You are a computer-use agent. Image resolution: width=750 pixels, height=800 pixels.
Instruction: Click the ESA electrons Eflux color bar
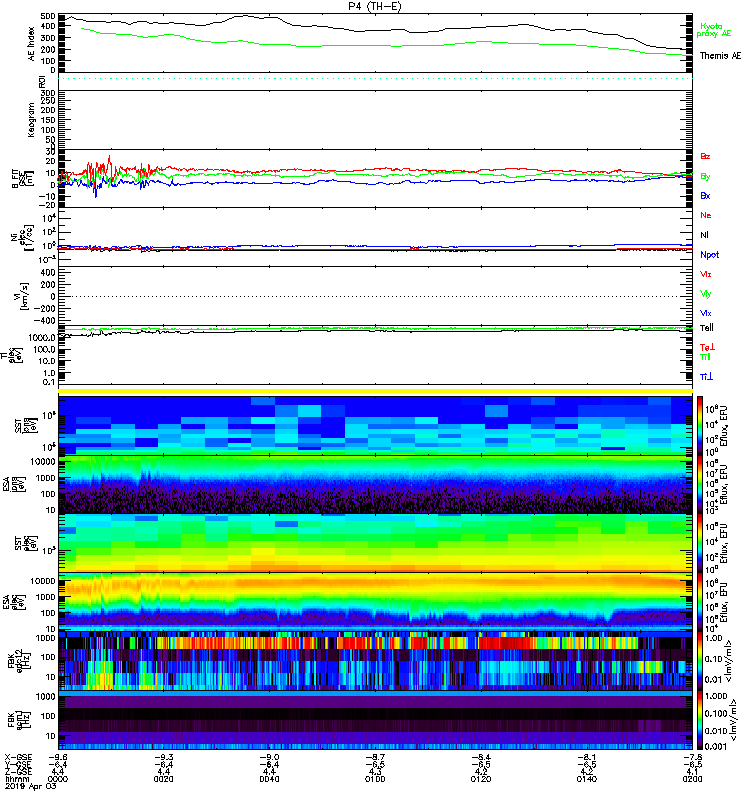pos(700,602)
